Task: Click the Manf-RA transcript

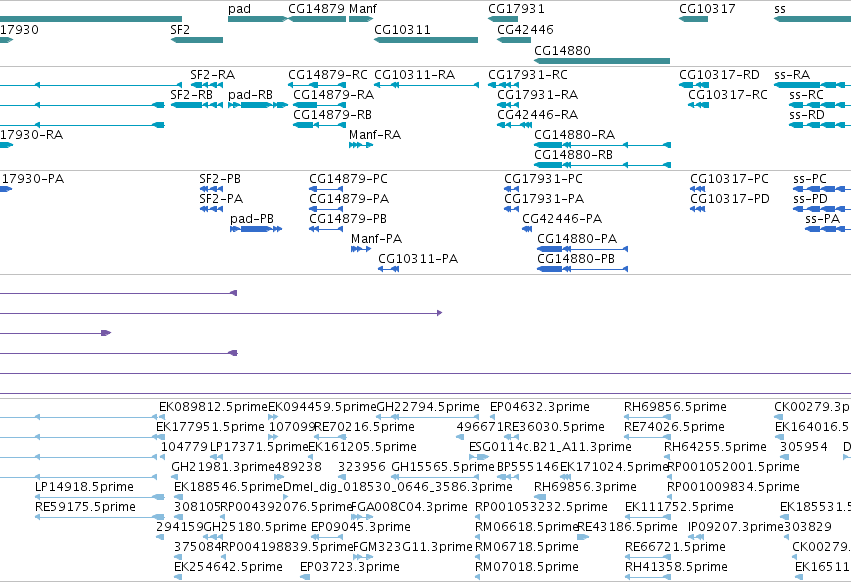Action: pyautogui.click(x=361, y=145)
